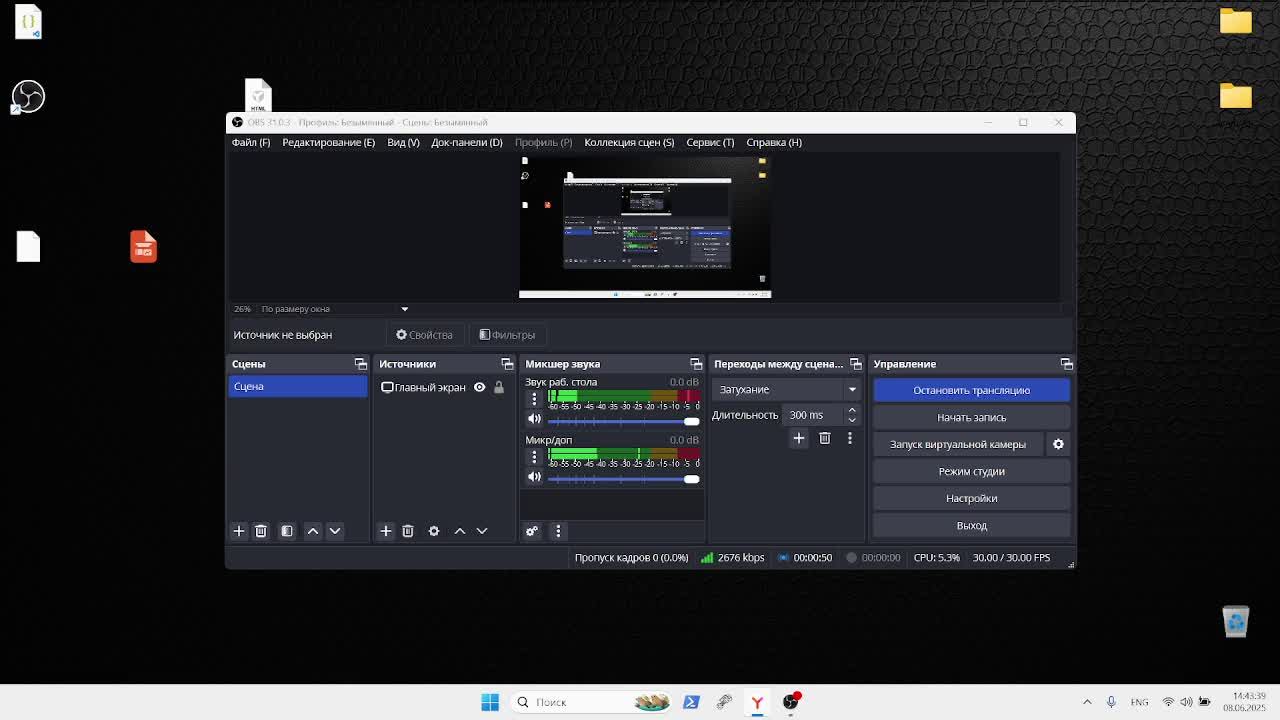Increase transition duration with up arrow
1280x720 pixels.
(852, 410)
